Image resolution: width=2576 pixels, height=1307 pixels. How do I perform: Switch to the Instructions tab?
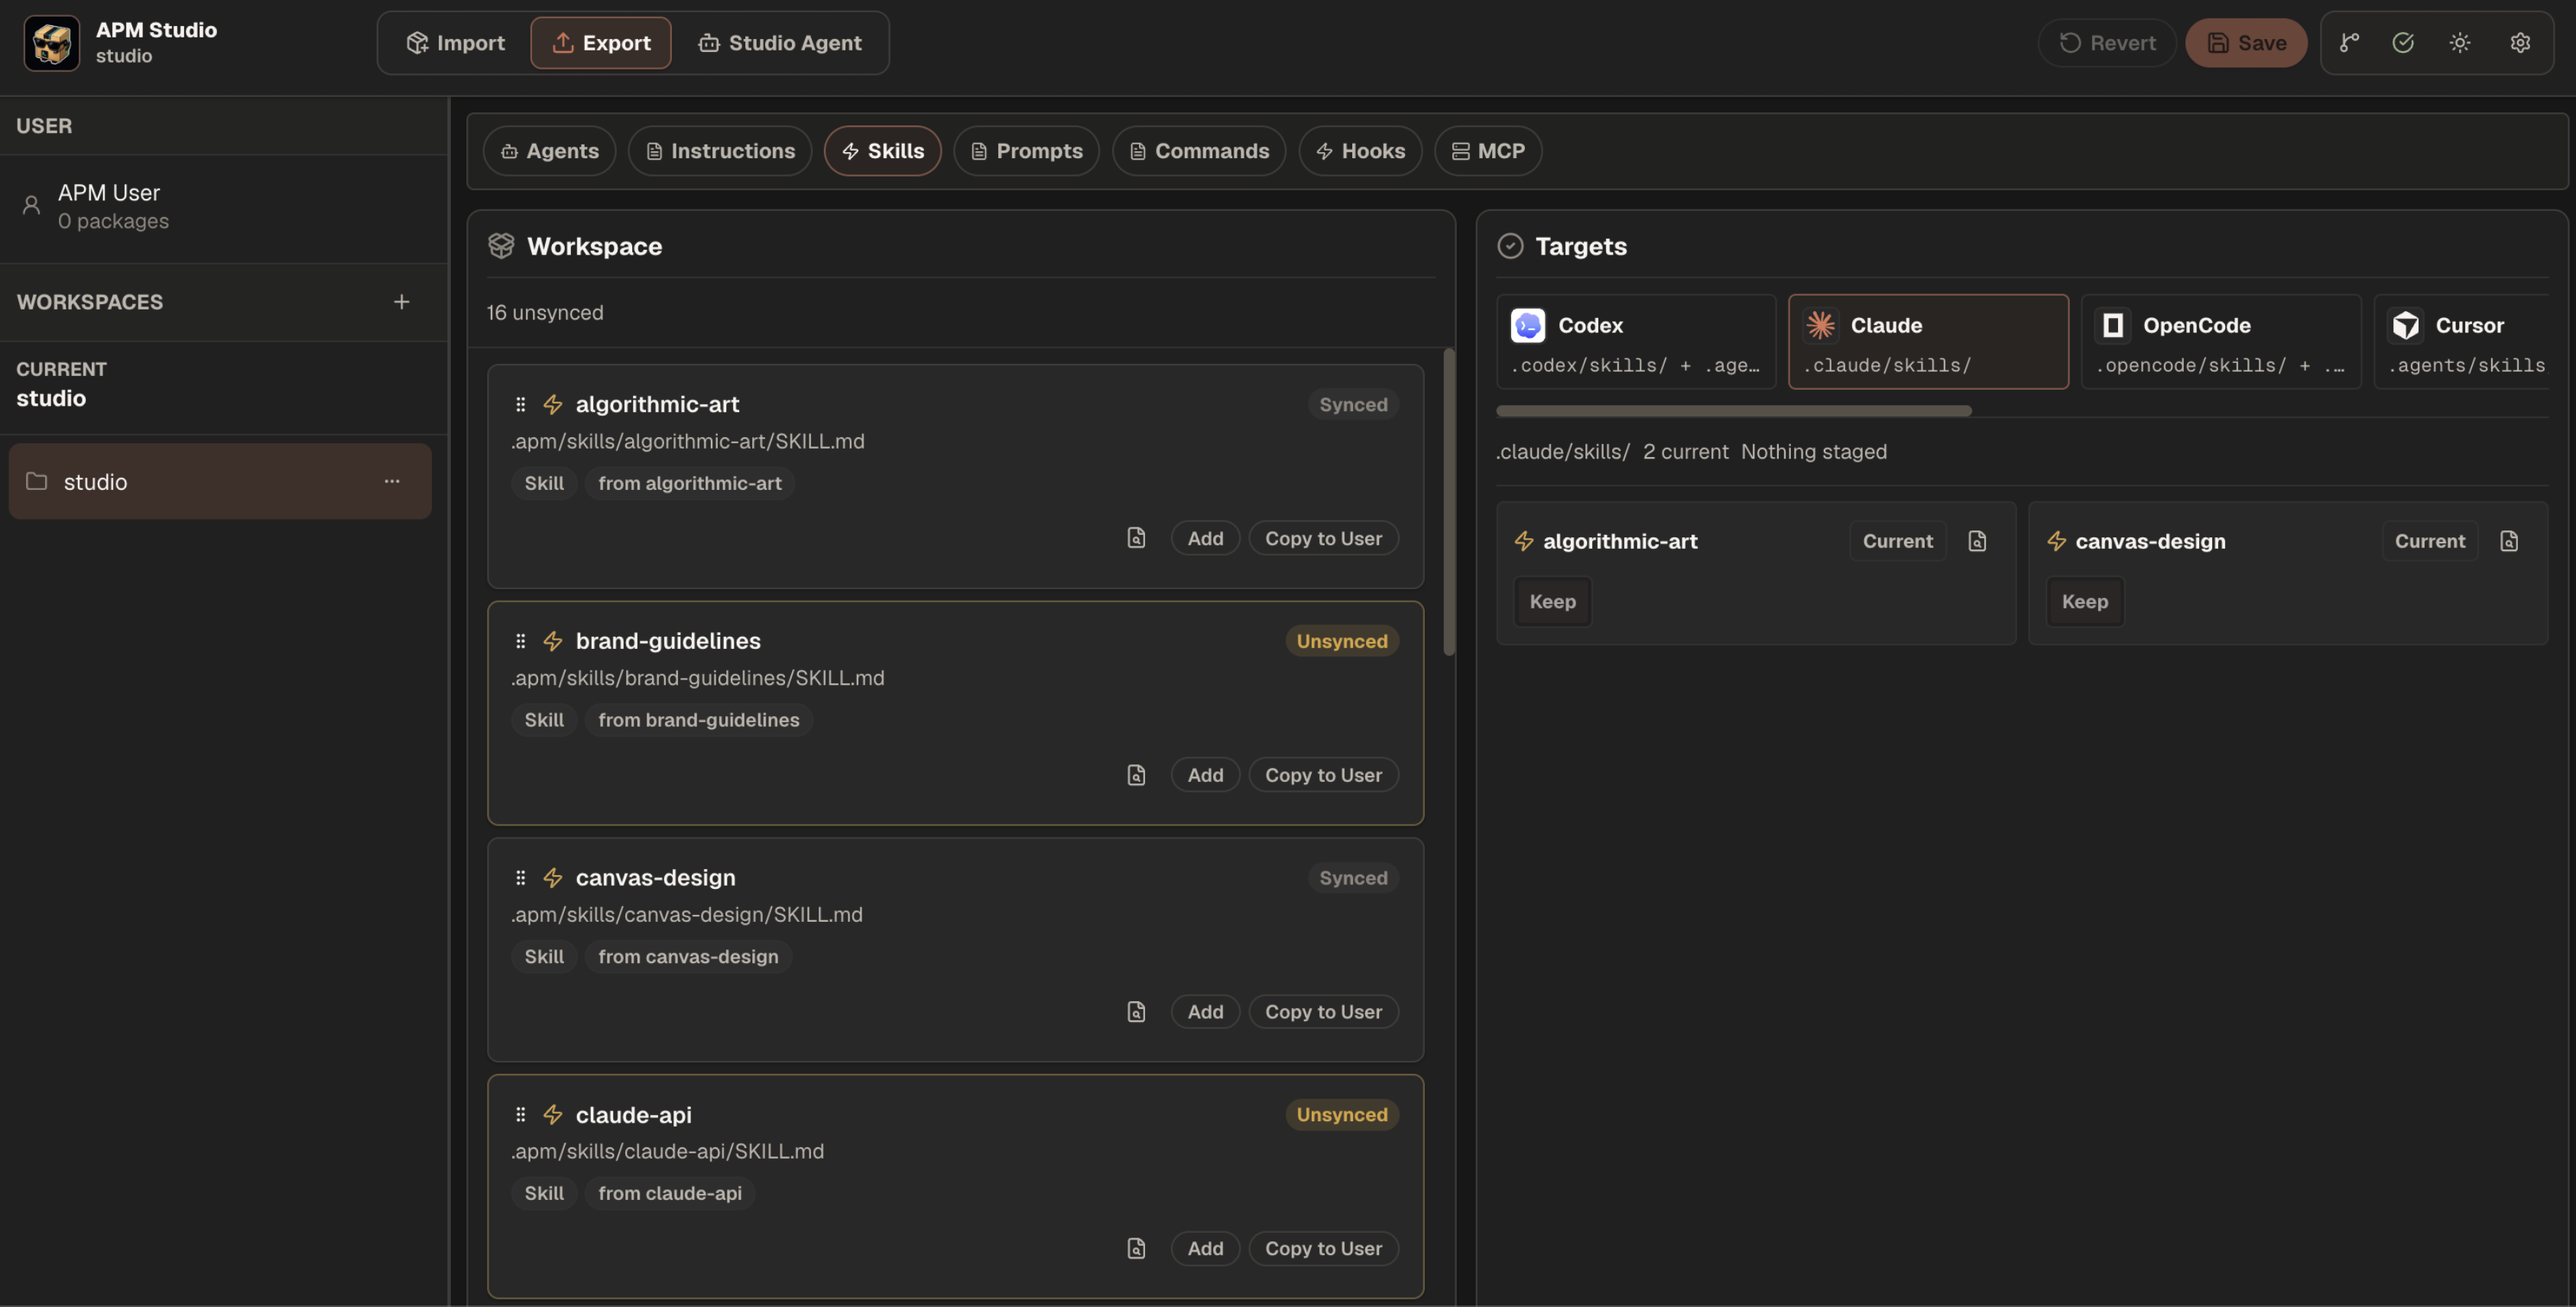[x=719, y=151]
